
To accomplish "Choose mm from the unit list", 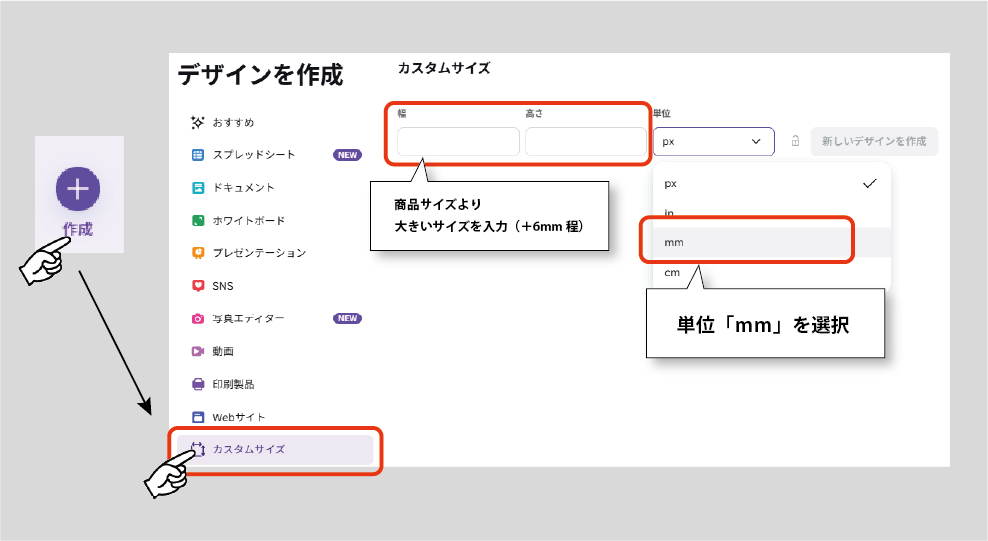I will pyautogui.click(x=745, y=242).
